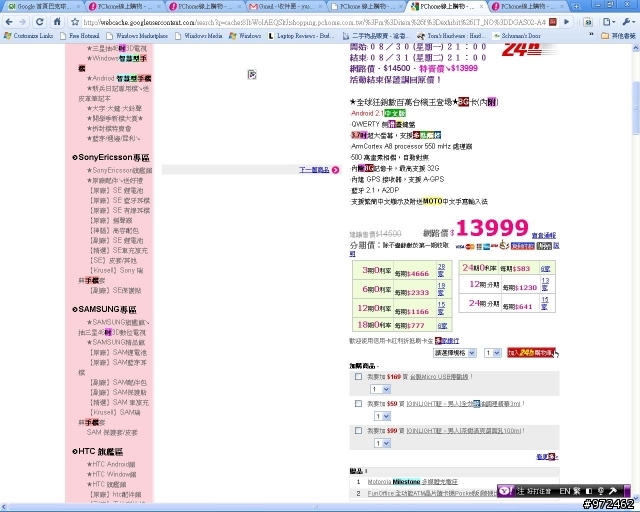Open ★Android 智慧型手機 sidebar link
640x512 pixels.
pos(119,78)
